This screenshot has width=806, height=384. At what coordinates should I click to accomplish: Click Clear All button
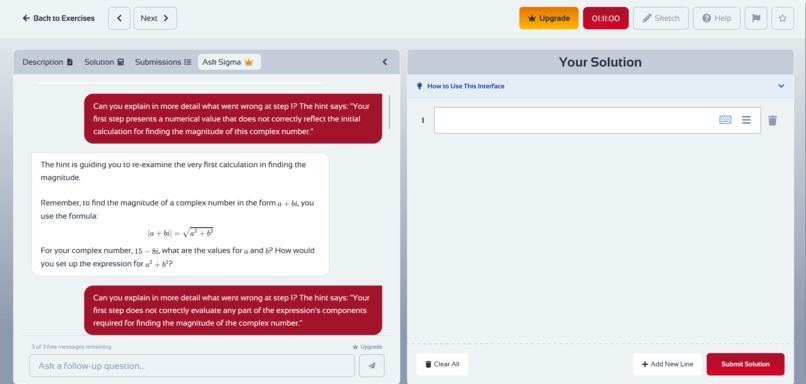tap(442, 364)
